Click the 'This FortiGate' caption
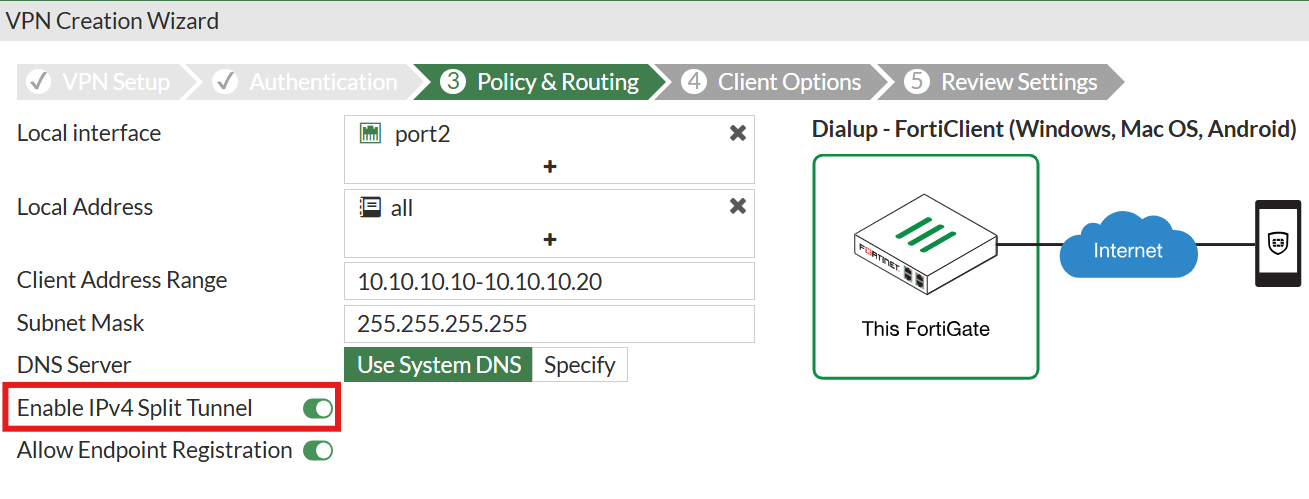 coord(926,329)
